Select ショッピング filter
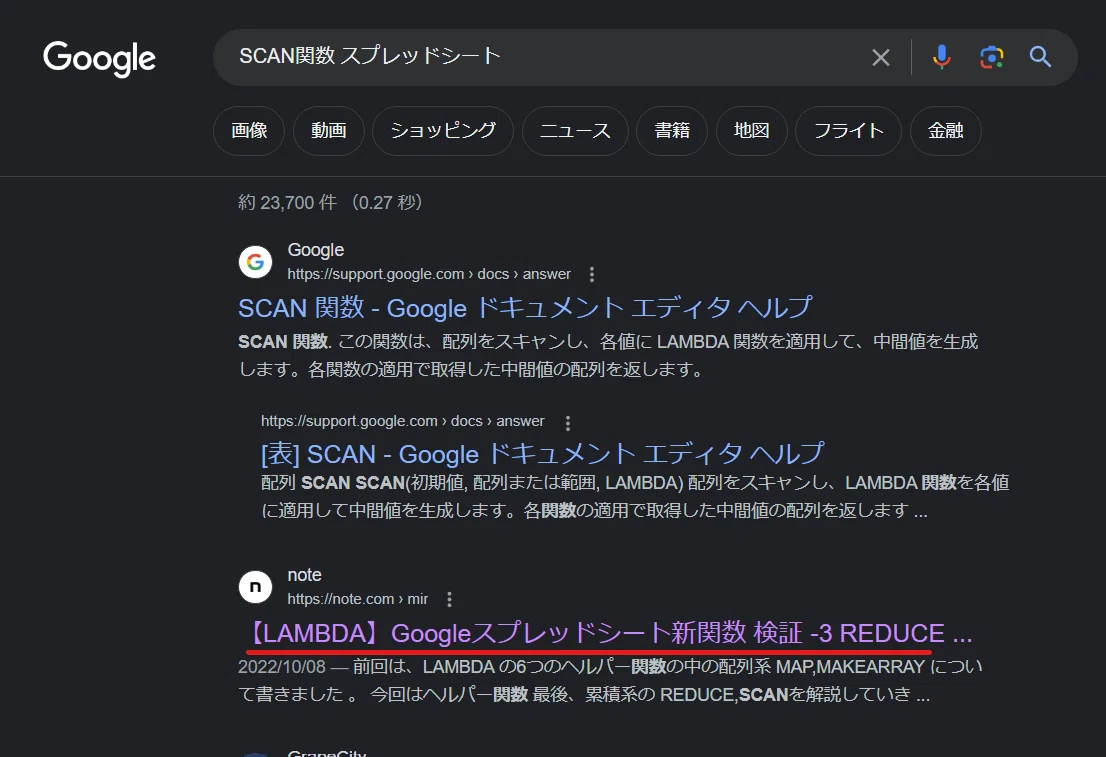This screenshot has width=1106, height=757. [443, 131]
